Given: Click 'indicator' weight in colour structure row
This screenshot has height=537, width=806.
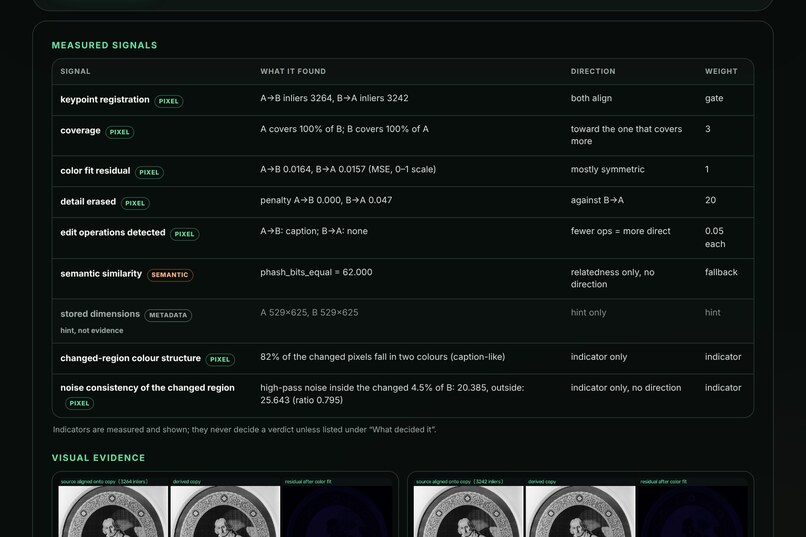Looking at the screenshot, I should click(x=723, y=357).
